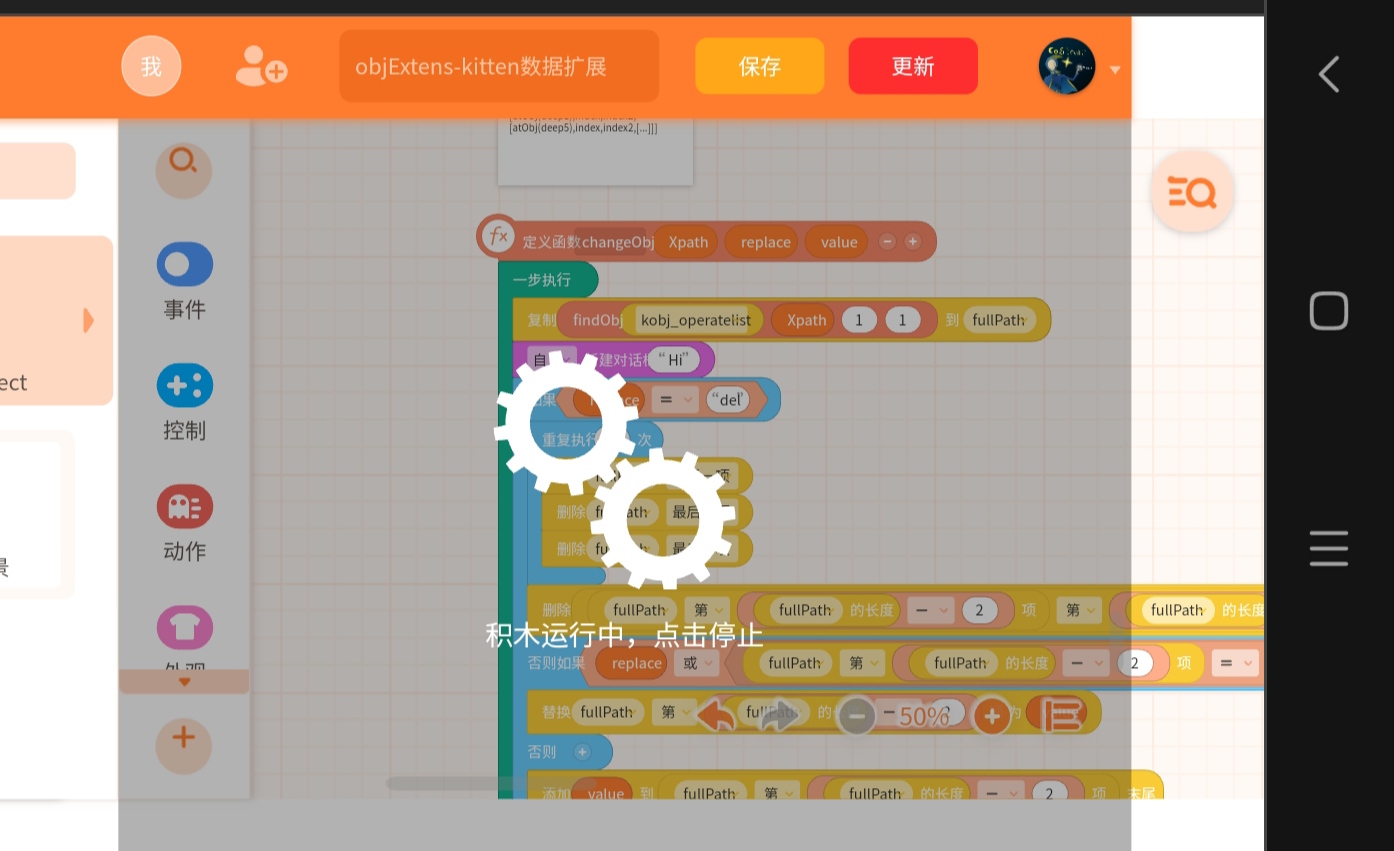Screen dimensions: 1394x851
Task: Open the user profile avatar
Action: [x=1067, y=66]
